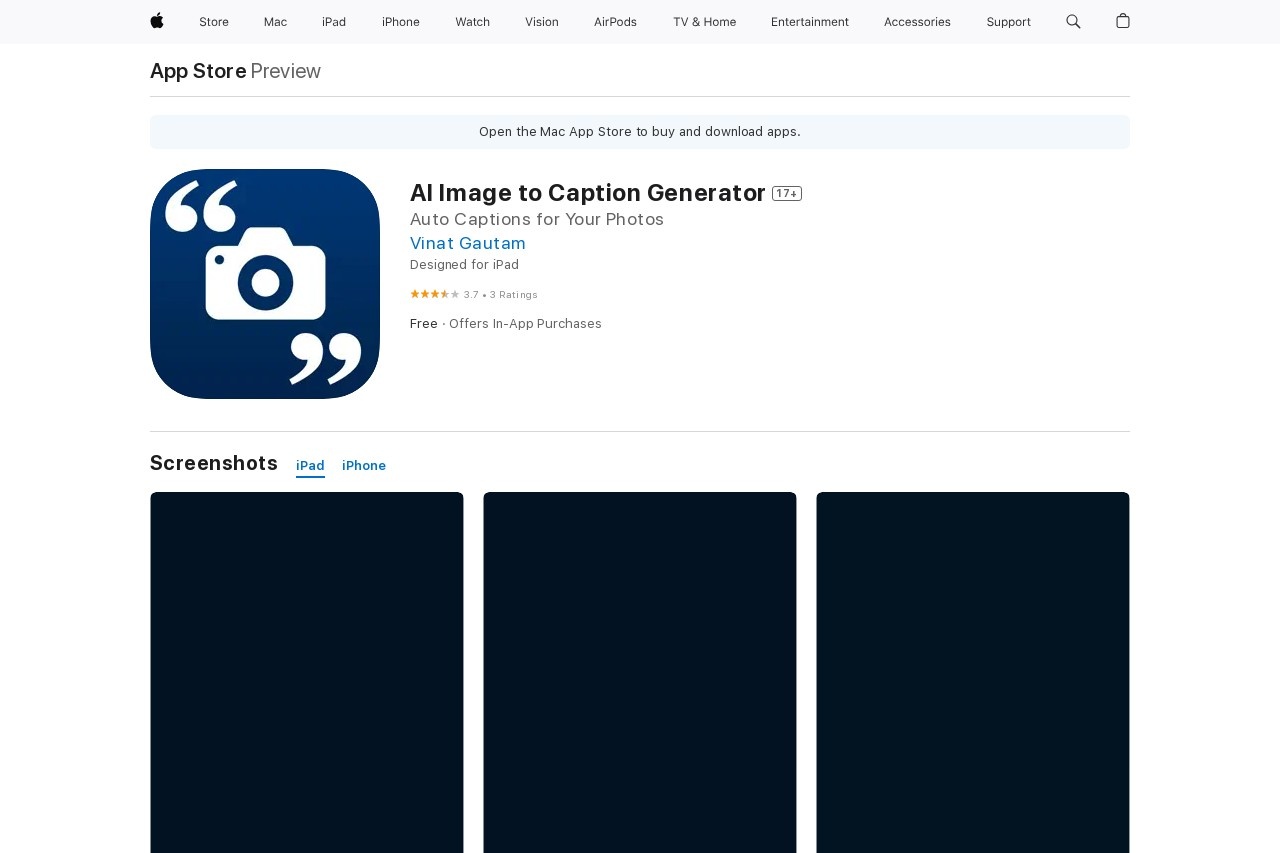Click the star rating icons
Image resolution: width=1280 pixels, height=853 pixels.
tap(435, 294)
